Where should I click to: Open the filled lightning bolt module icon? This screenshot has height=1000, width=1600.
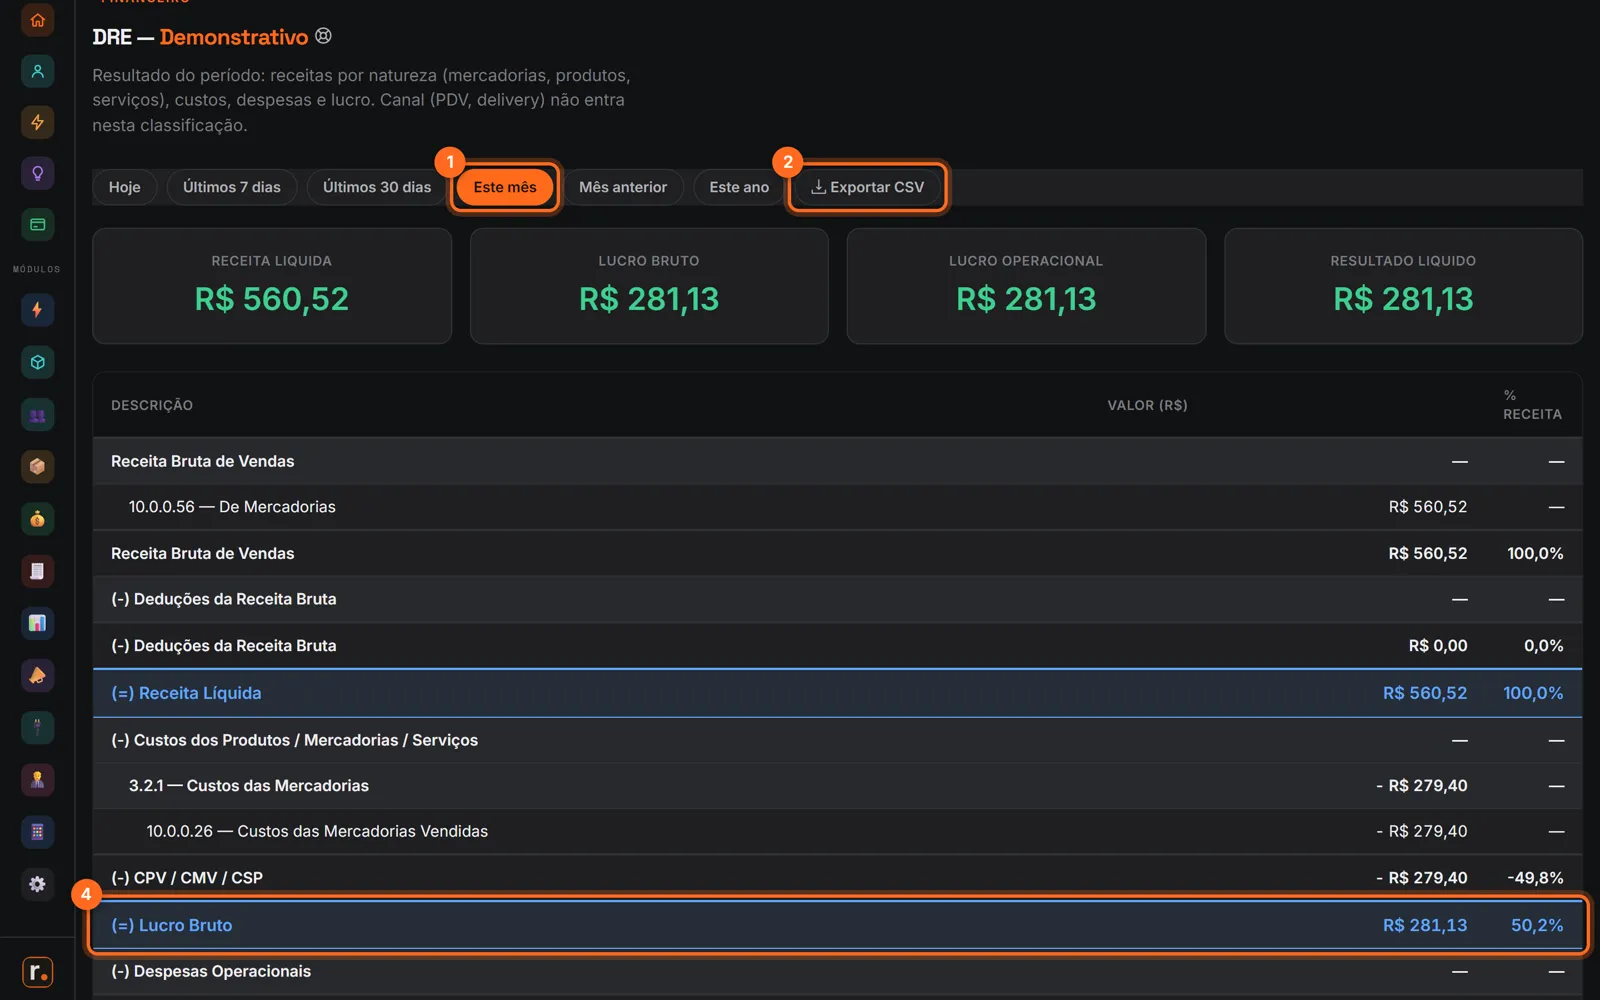tap(37, 310)
